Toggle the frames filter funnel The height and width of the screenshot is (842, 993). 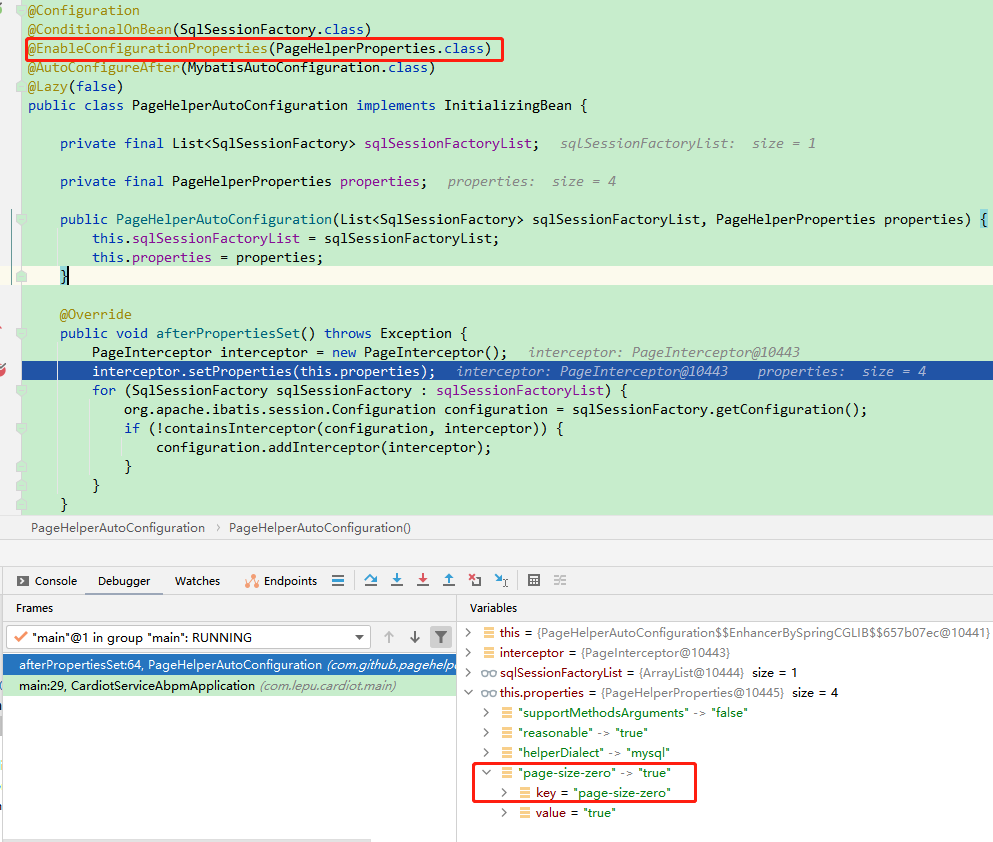click(440, 637)
